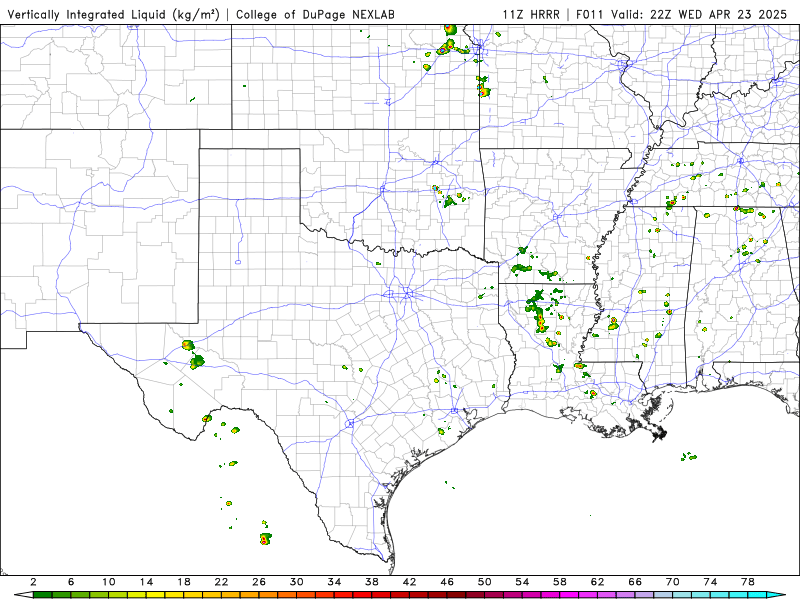This screenshot has height=600, width=800.
Task: Click the legend value "18"
Action: coord(184,582)
